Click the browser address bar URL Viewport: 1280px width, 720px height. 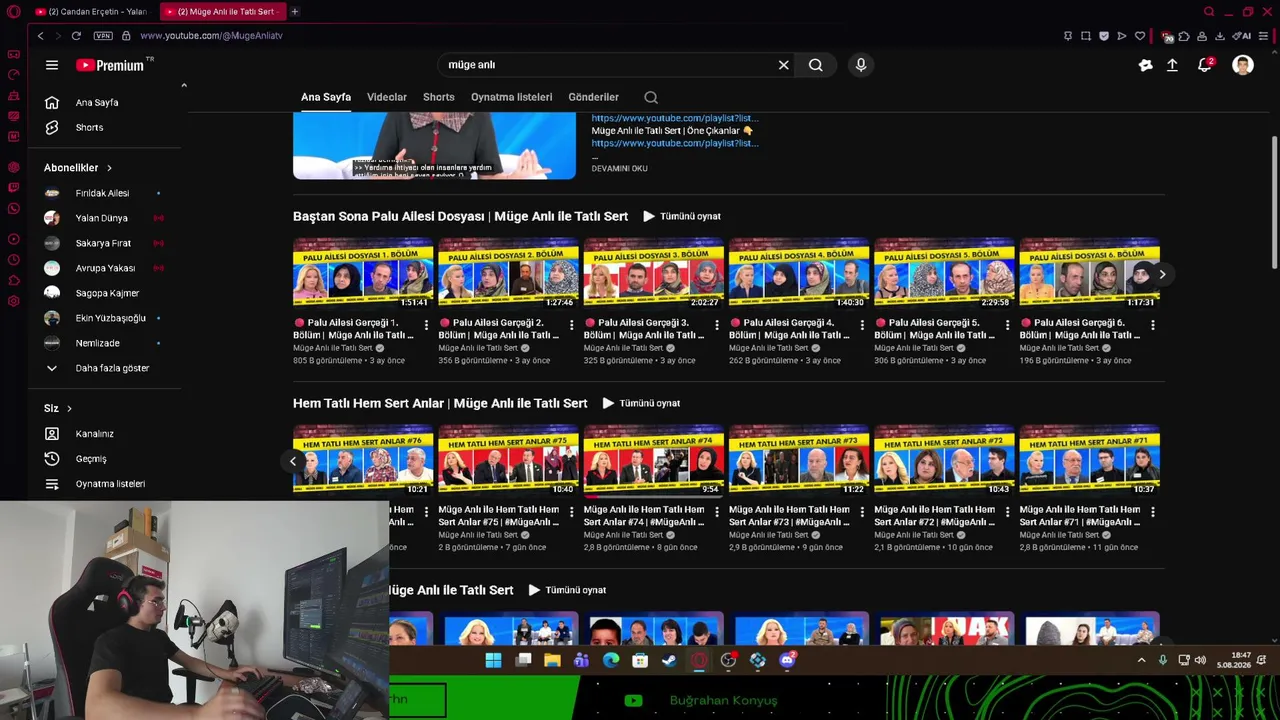(211, 36)
